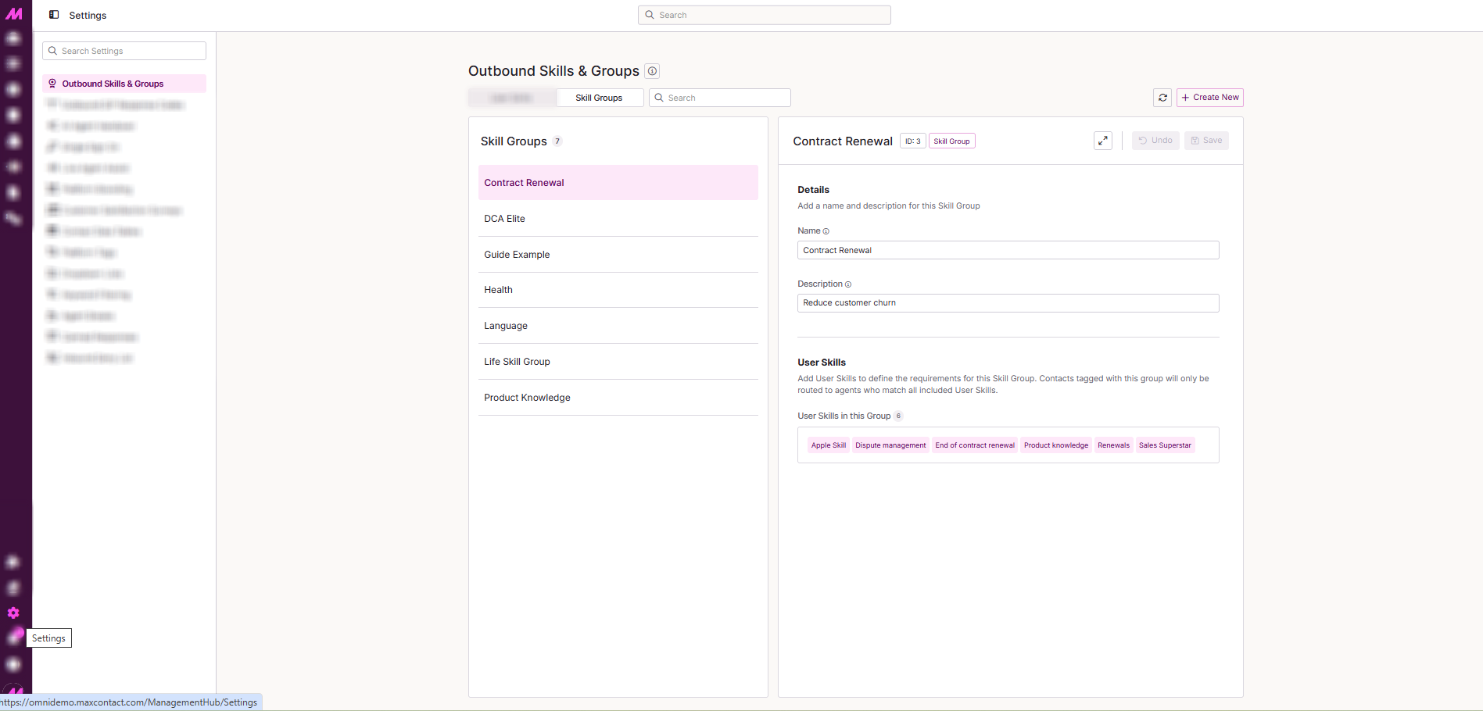The image size is (1483, 711).
Task: Edit the Name field containing Contract Renewal
Action: tap(1008, 250)
